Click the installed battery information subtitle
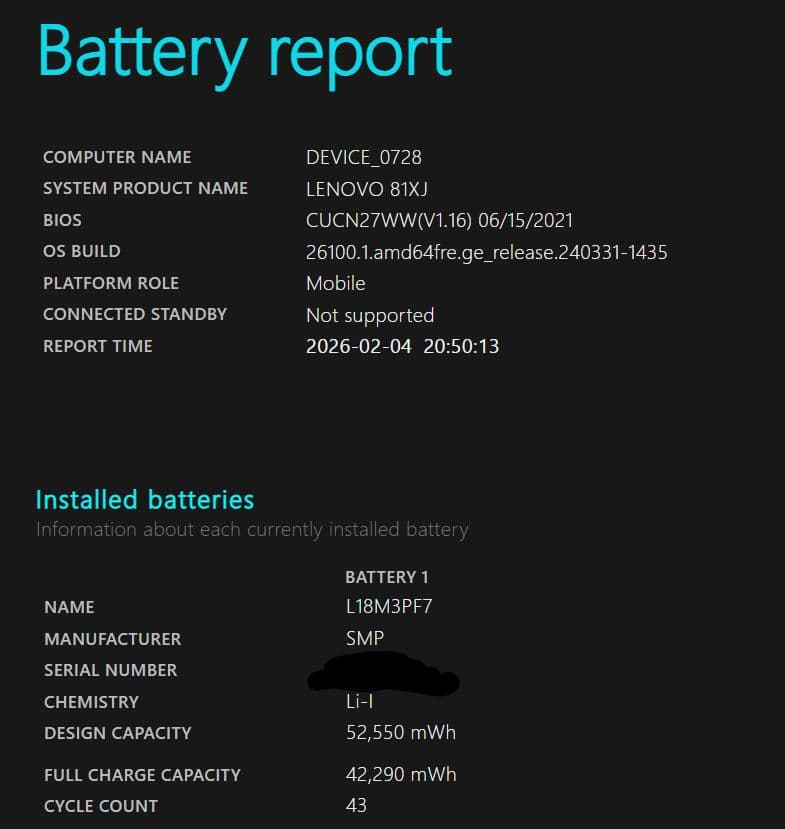 [252, 529]
